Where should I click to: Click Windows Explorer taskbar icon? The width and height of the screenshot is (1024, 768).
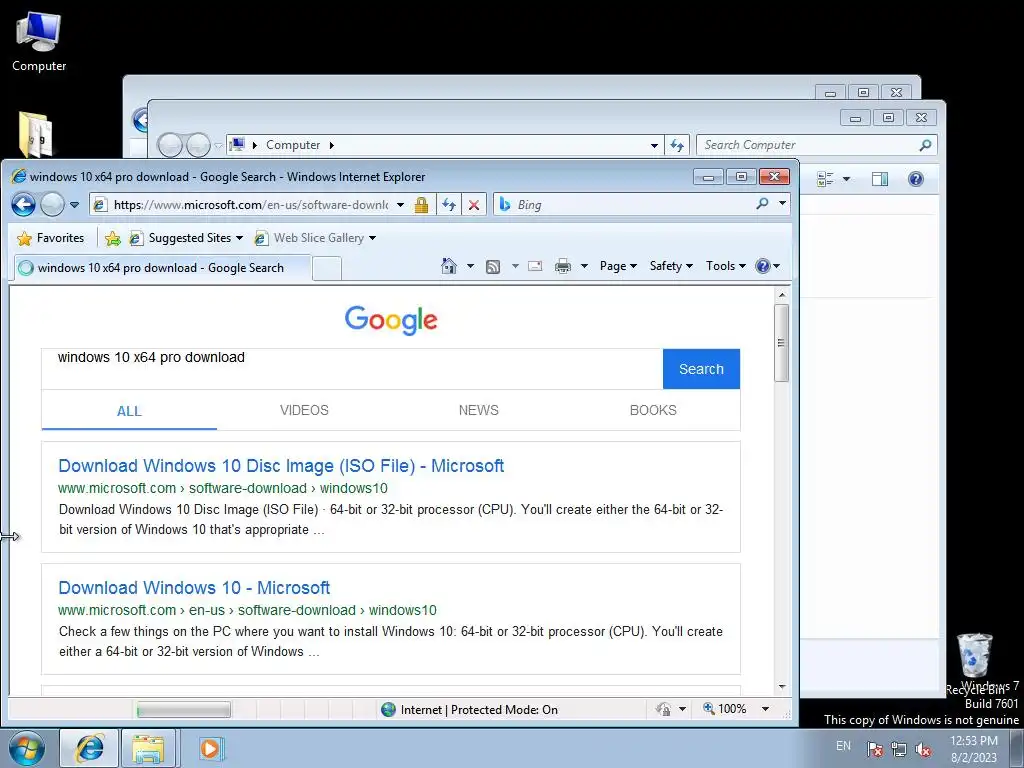(x=148, y=748)
